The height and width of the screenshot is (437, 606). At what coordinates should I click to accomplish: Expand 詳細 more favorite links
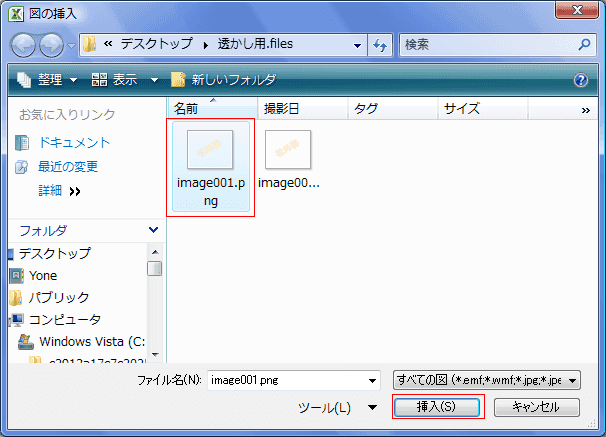point(60,191)
